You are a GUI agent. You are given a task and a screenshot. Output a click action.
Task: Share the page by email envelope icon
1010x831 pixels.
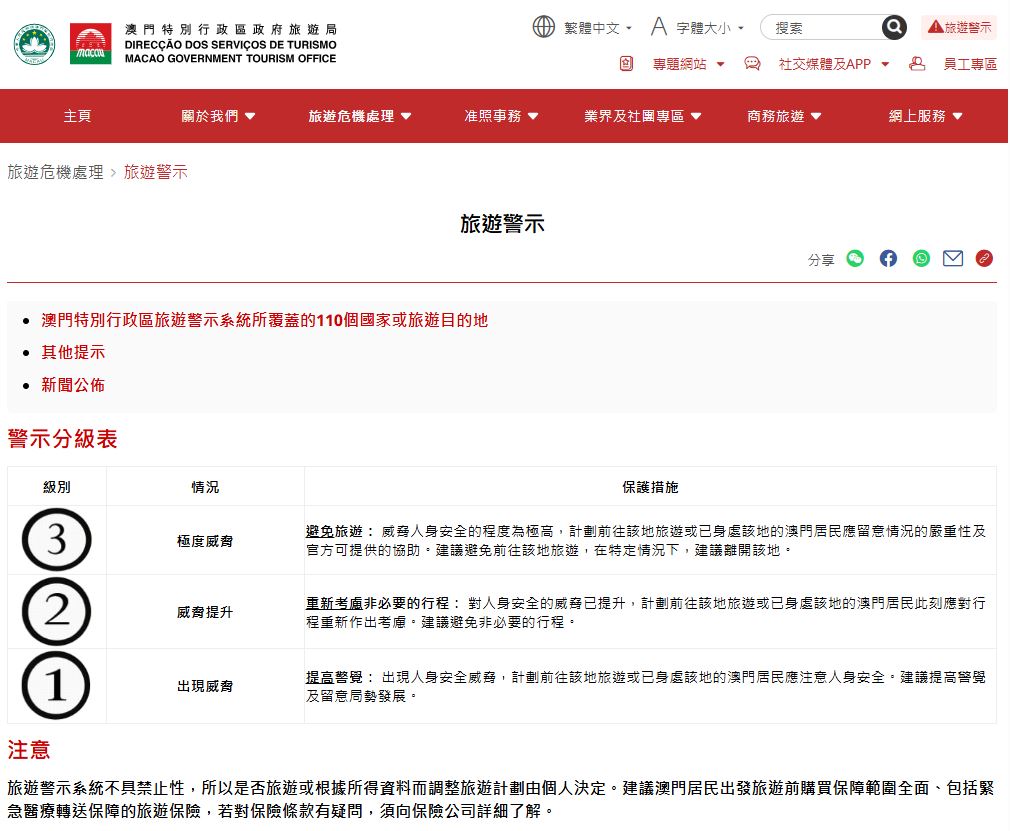pos(952,258)
